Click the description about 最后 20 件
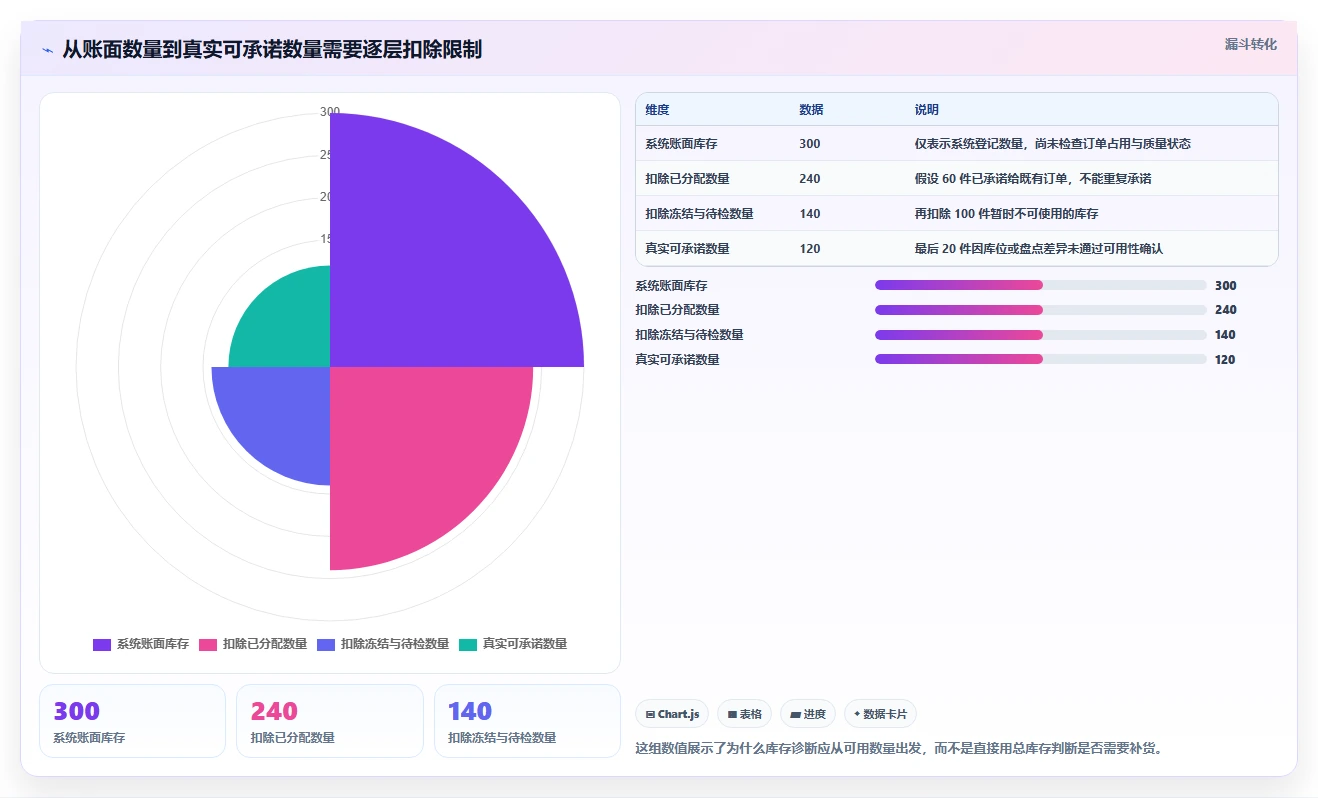The image size is (1318, 798). [1039, 249]
